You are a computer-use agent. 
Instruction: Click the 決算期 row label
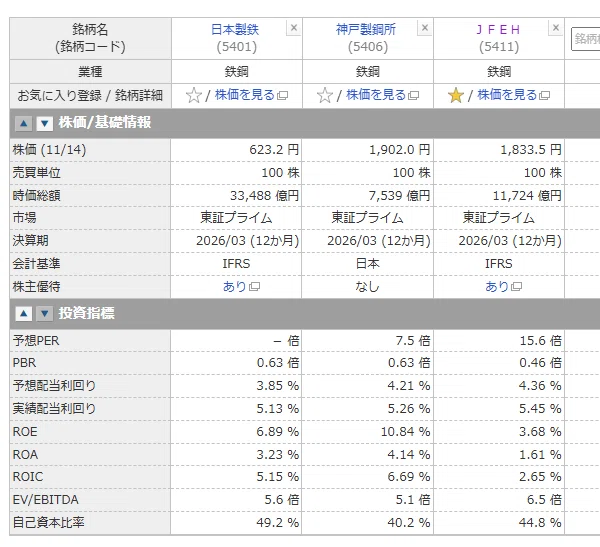[31, 241]
